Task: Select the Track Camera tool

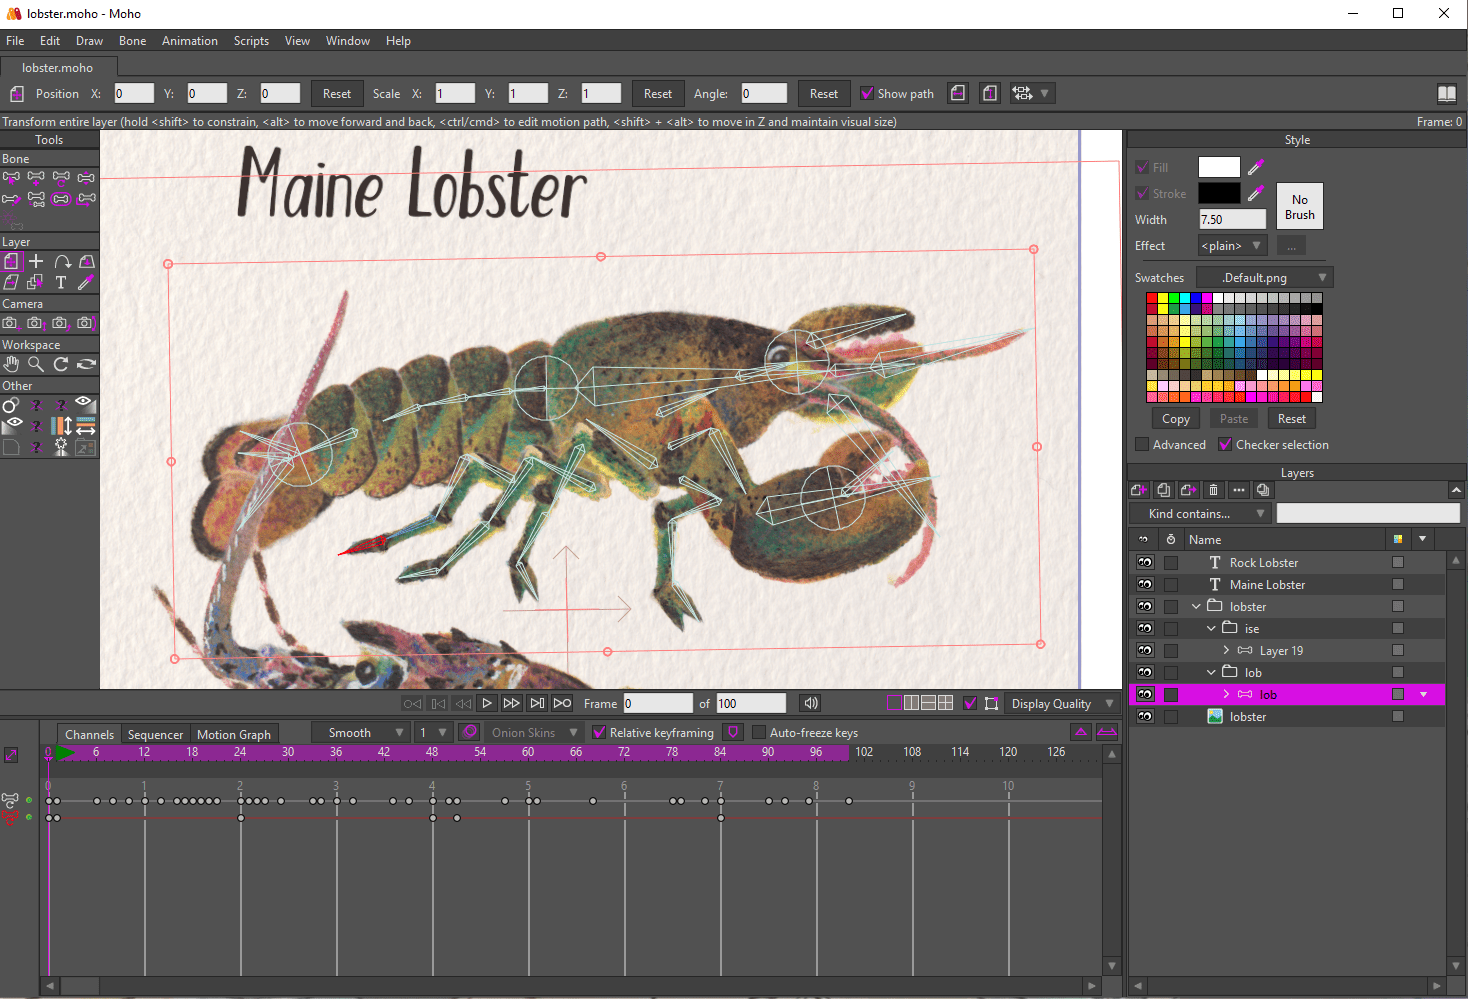Action: [x=11, y=323]
